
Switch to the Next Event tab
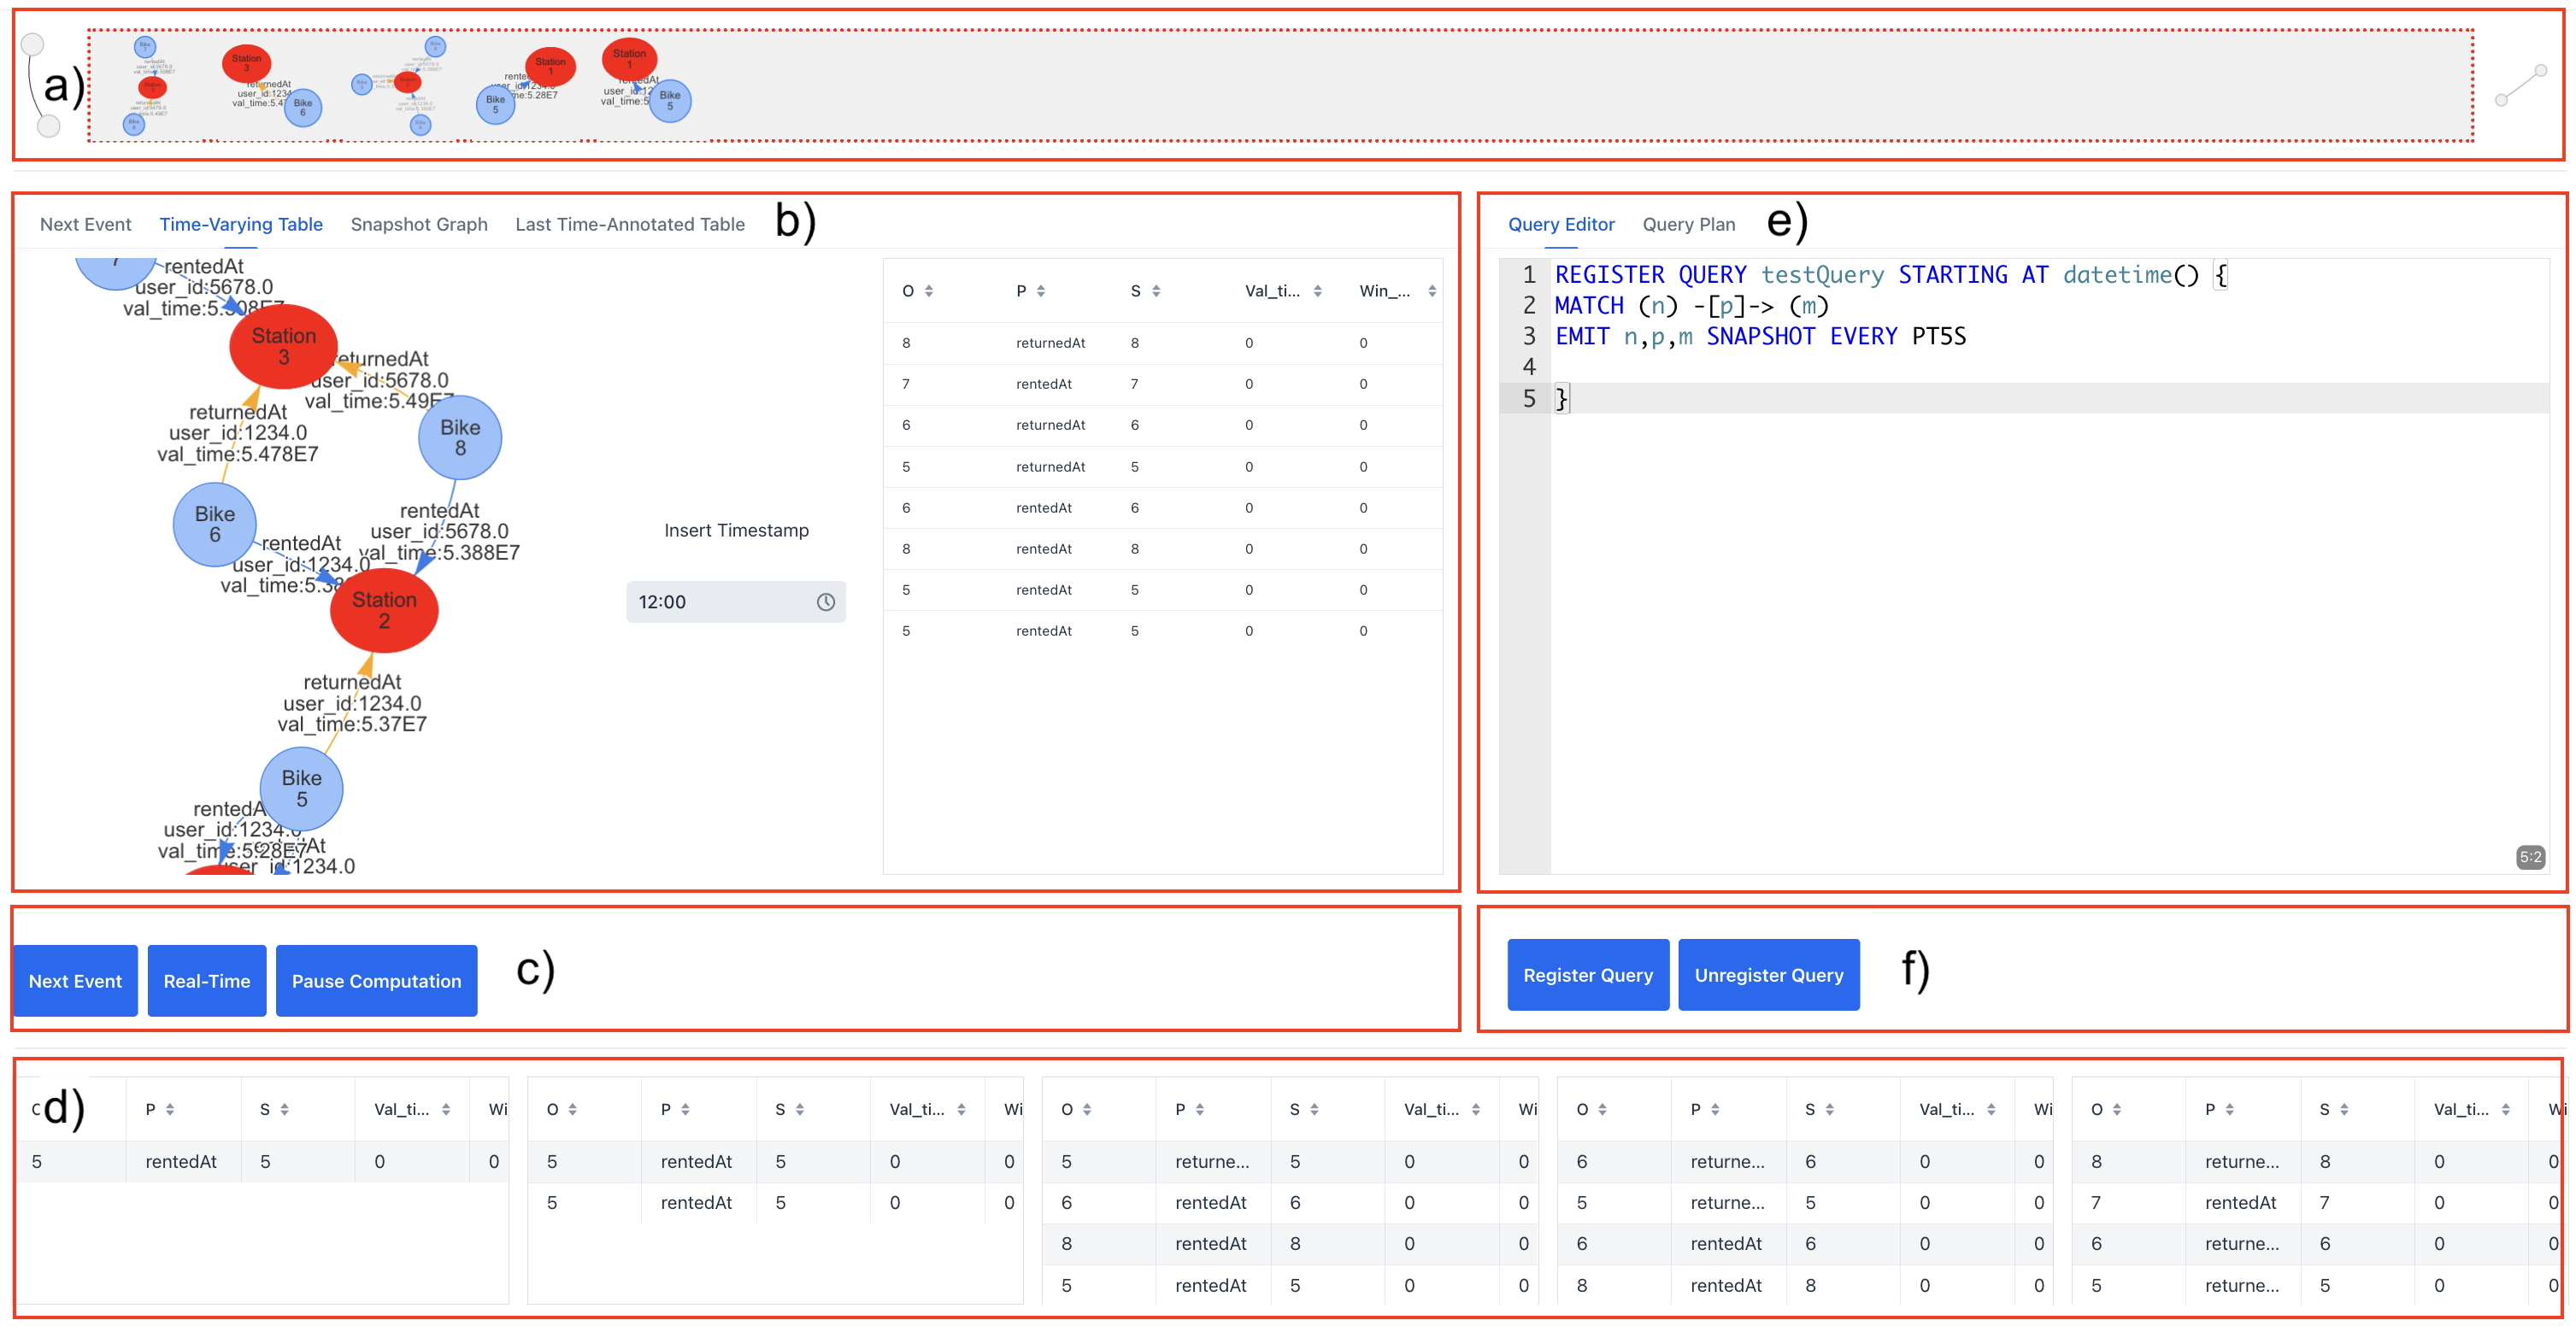[x=85, y=224]
